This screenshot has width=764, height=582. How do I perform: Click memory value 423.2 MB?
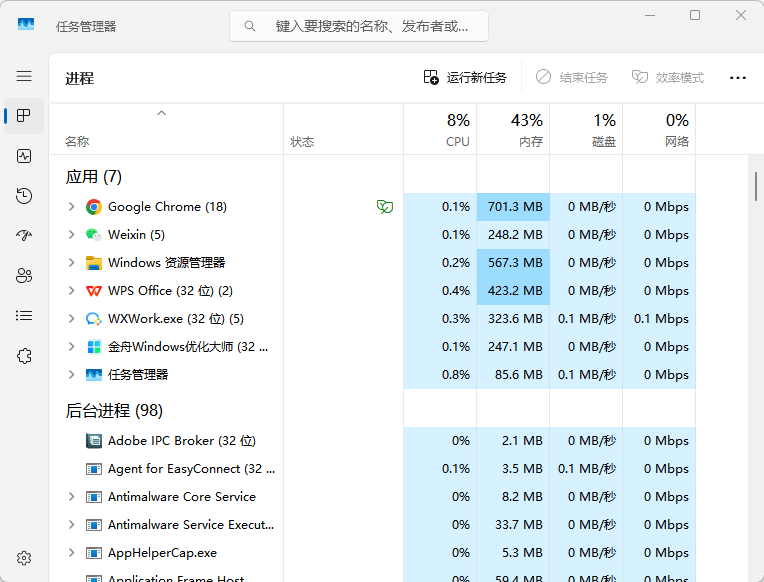coord(515,291)
